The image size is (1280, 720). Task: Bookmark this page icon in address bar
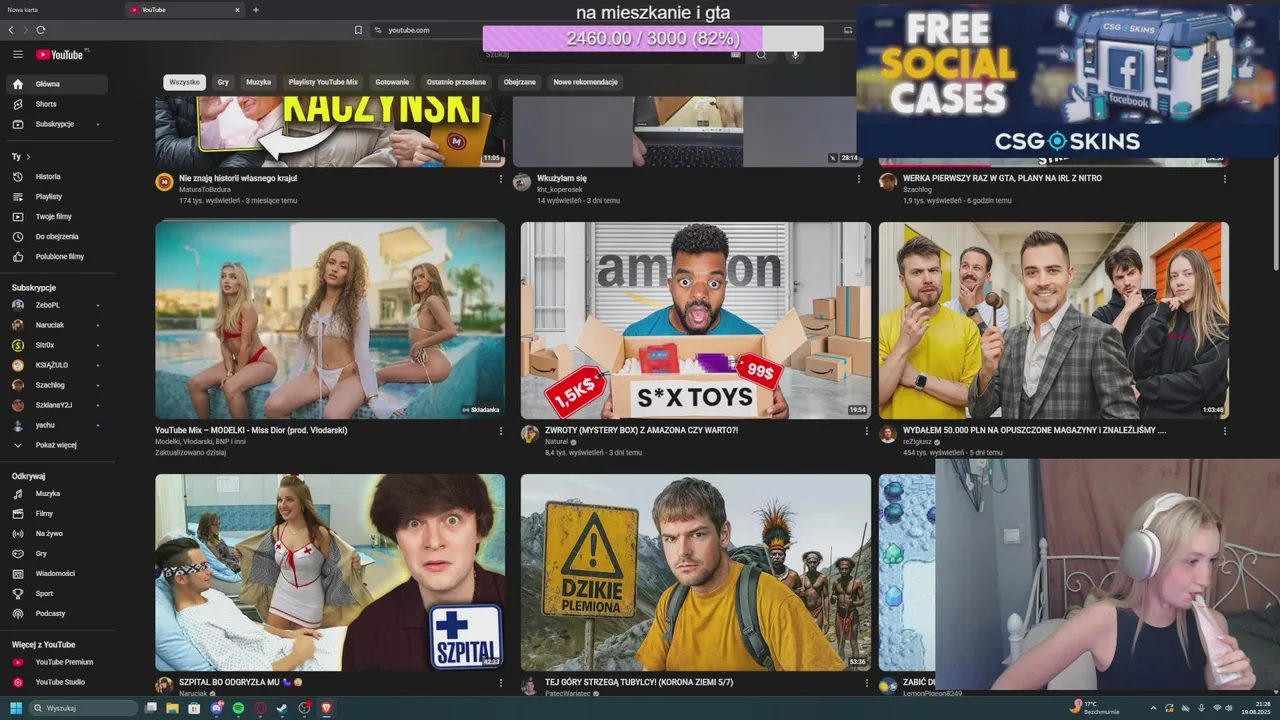tap(358, 30)
